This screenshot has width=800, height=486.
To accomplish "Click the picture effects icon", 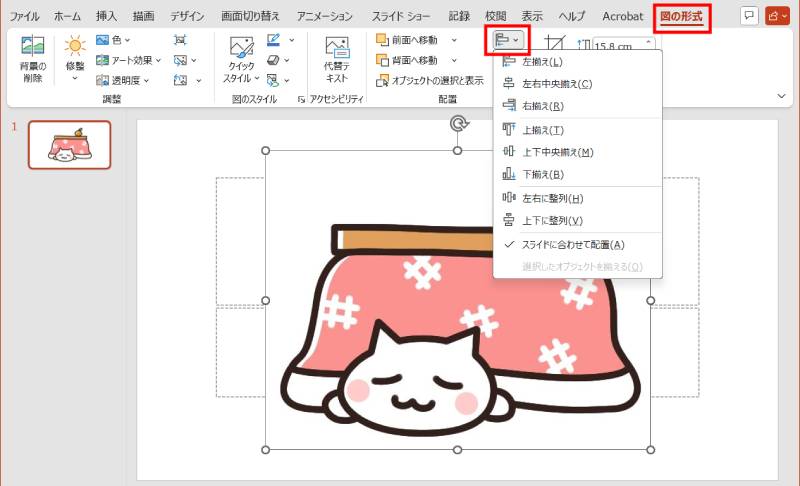I will pyautogui.click(x=273, y=60).
